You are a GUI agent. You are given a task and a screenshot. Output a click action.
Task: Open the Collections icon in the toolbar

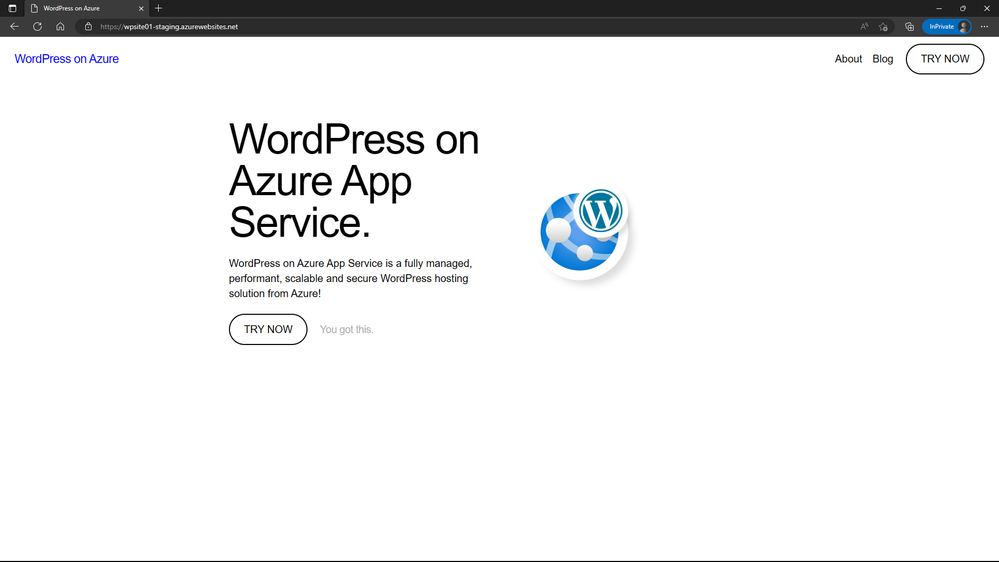(909, 27)
